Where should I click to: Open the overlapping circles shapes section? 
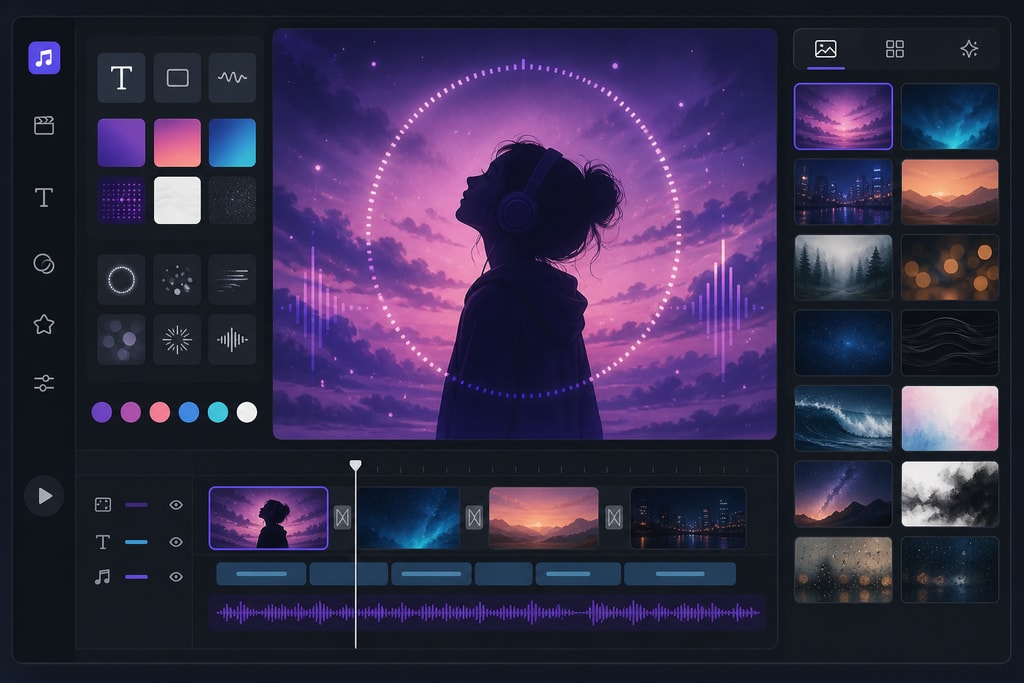pos(44,264)
